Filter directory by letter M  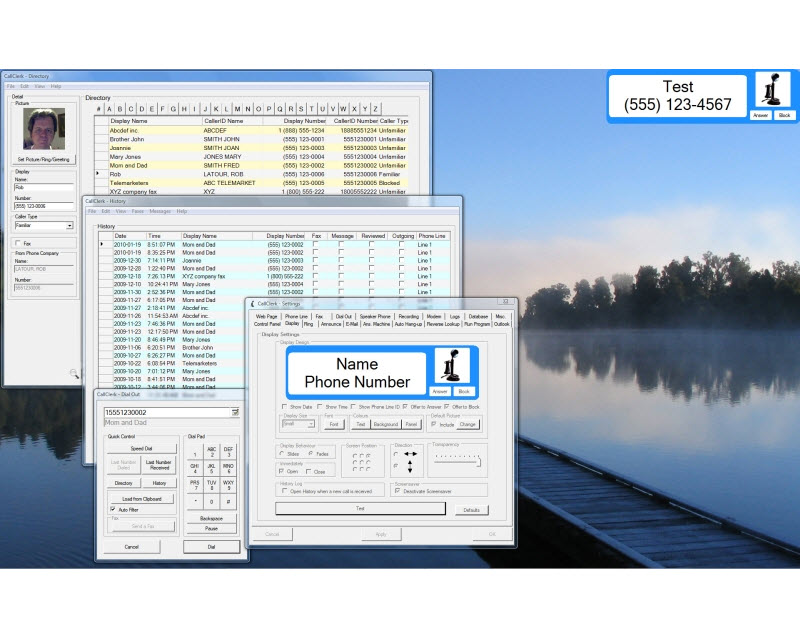coord(236,109)
